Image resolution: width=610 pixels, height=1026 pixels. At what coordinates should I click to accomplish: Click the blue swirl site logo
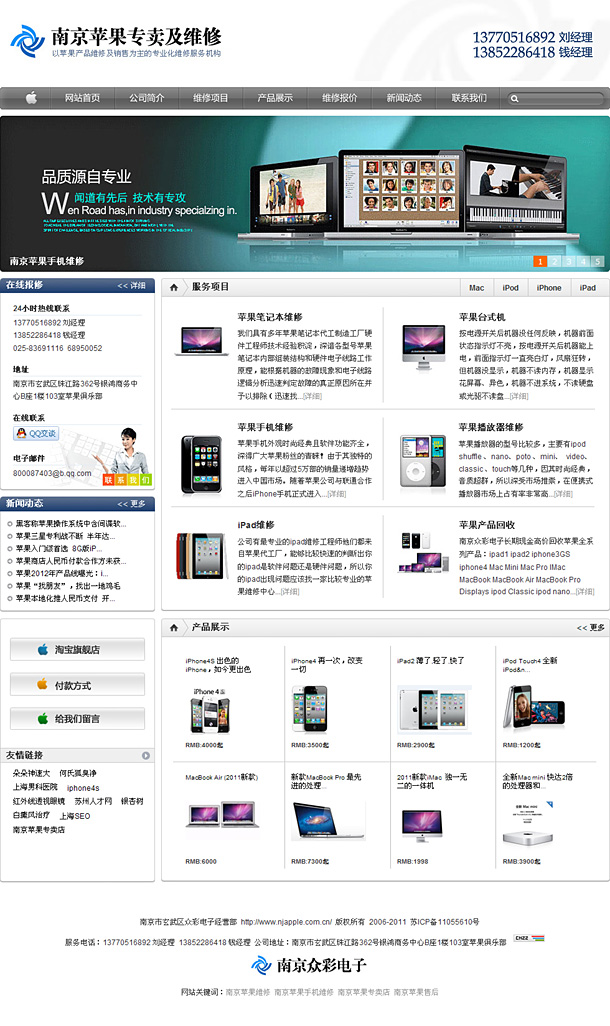pyautogui.click(x=27, y=41)
